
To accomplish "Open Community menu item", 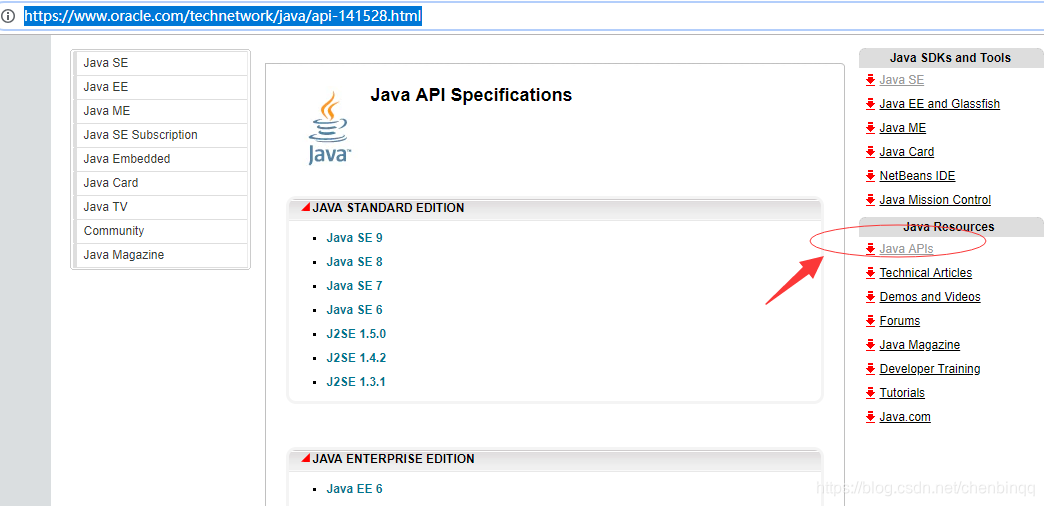I will [x=160, y=231].
